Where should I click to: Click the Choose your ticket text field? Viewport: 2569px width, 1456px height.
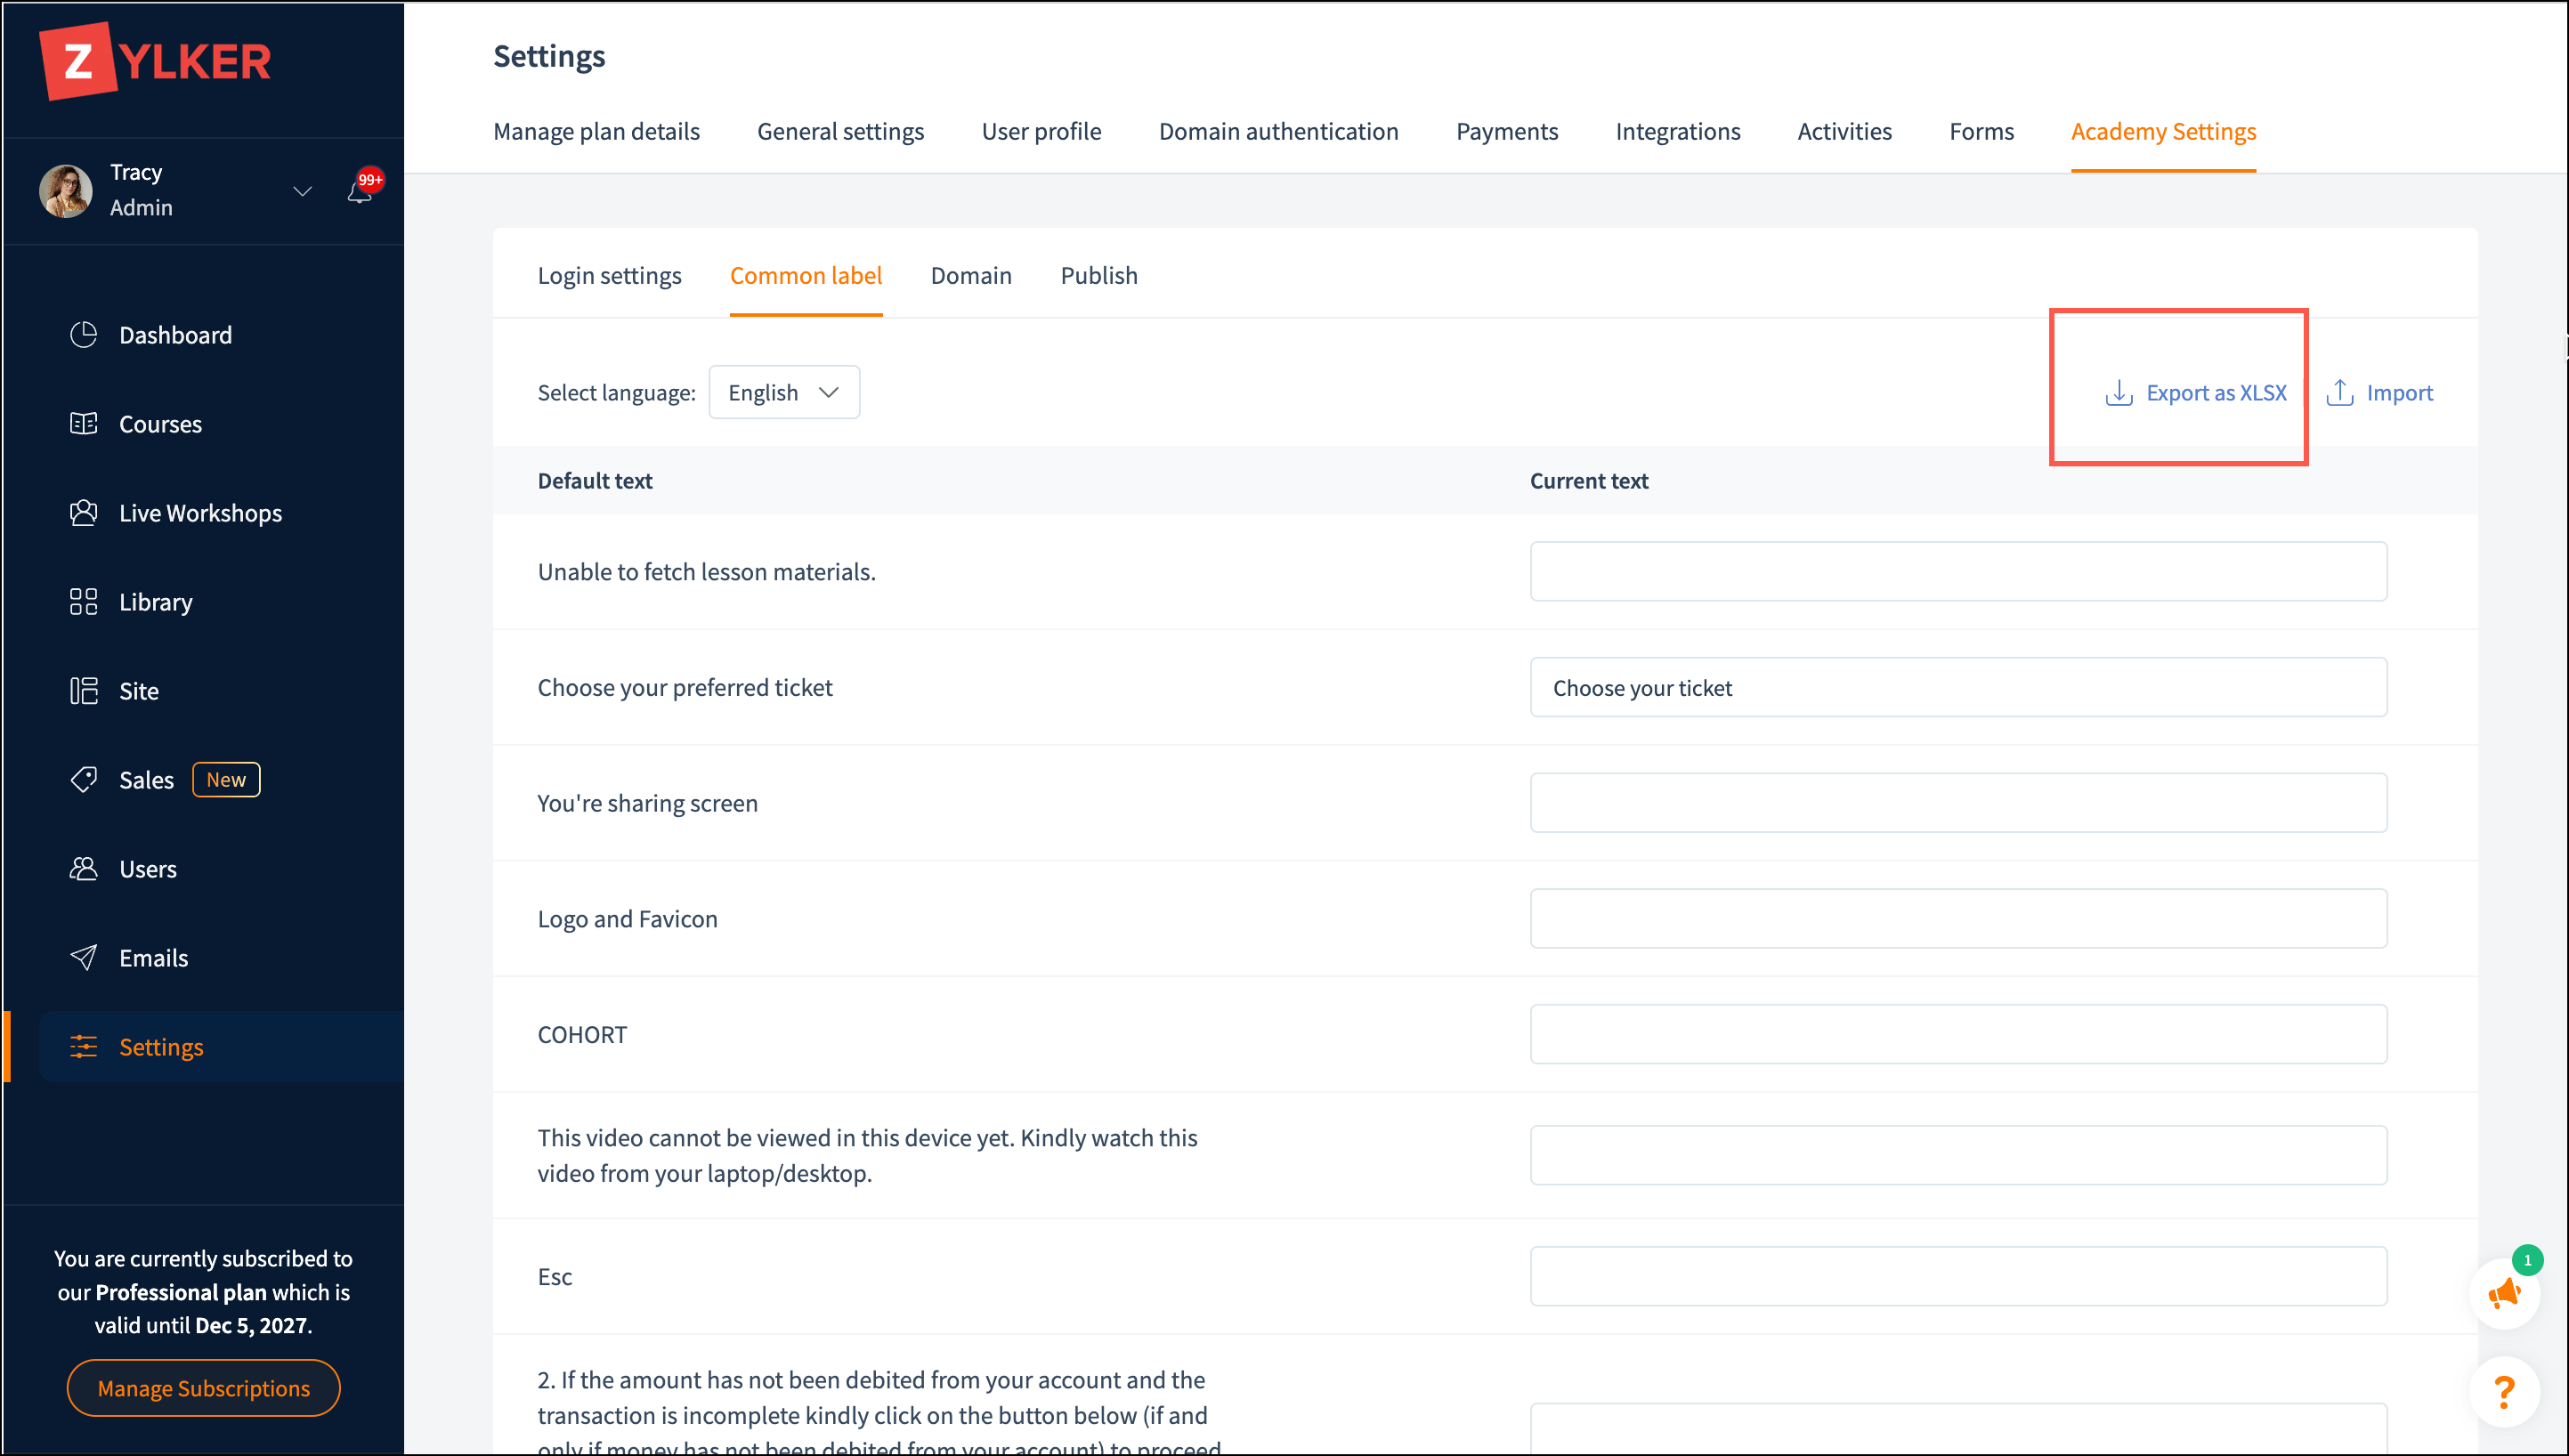tap(1957, 688)
